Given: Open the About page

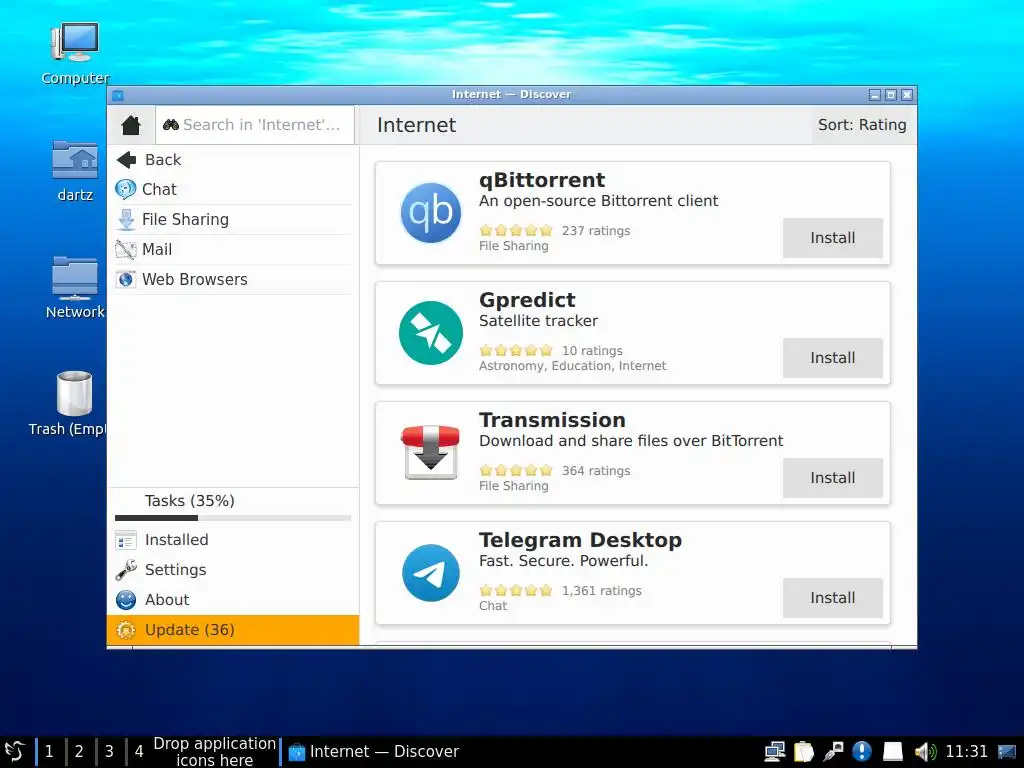Looking at the screenshot, I should pyautogui.click(x=234, y=600).
